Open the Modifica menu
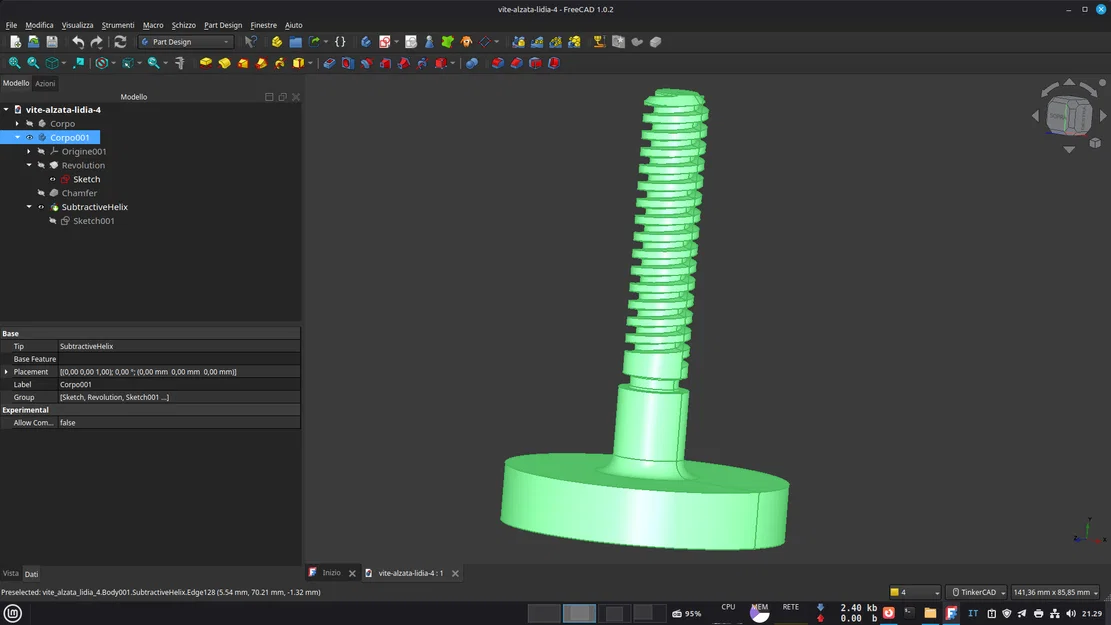Image resolution: width=1111 pixels, height=625 pixels. click(x=39, y=25)
